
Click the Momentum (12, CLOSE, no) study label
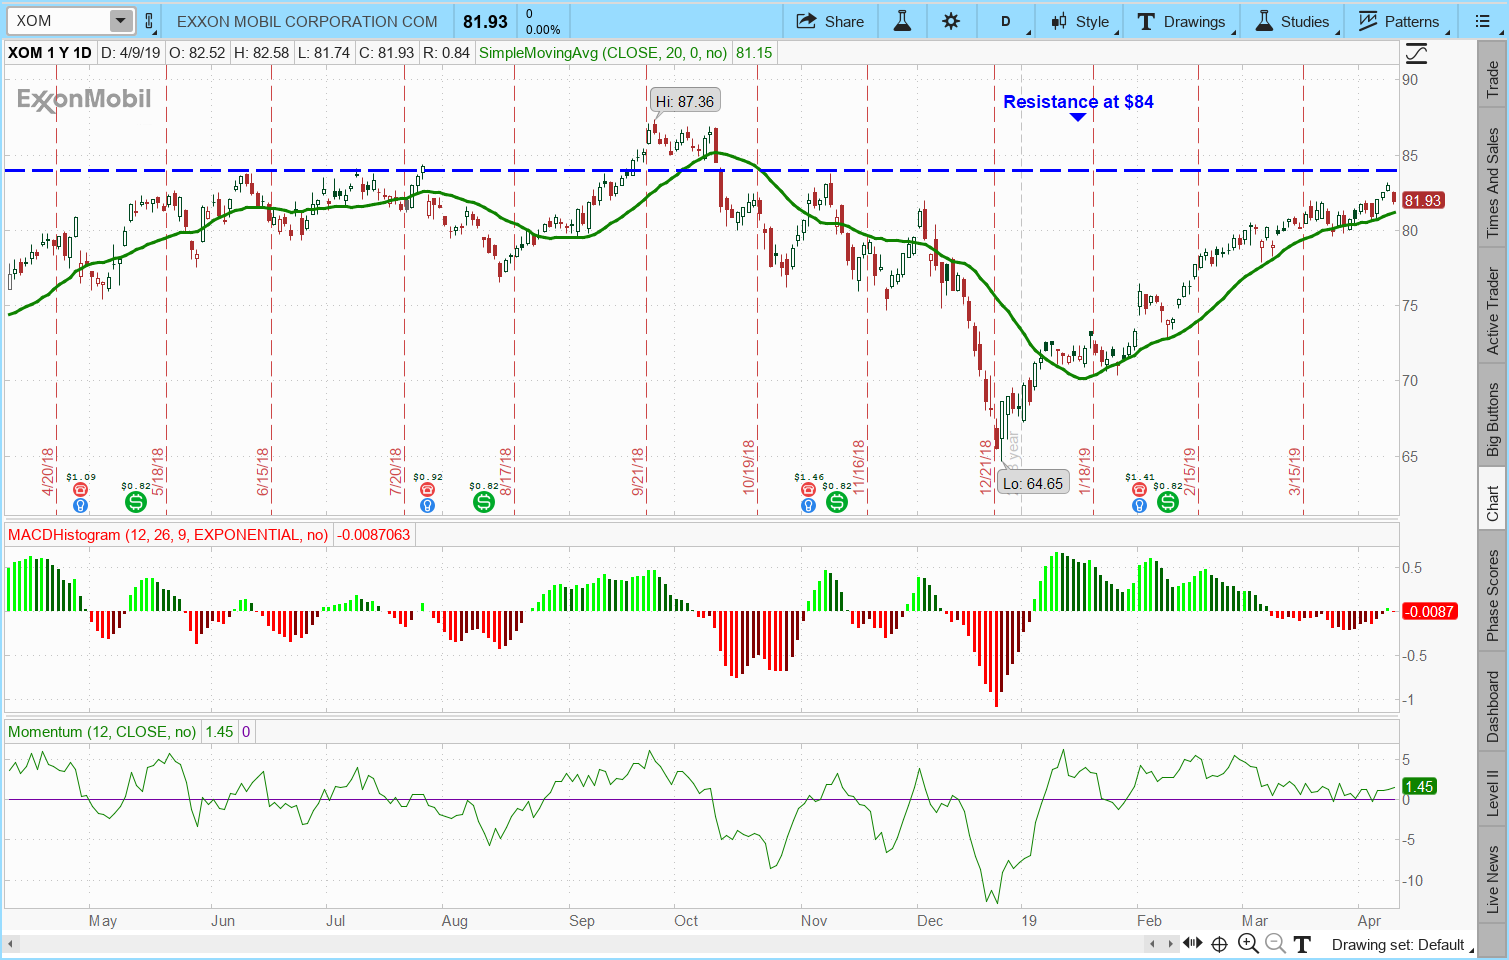point(102,732)
